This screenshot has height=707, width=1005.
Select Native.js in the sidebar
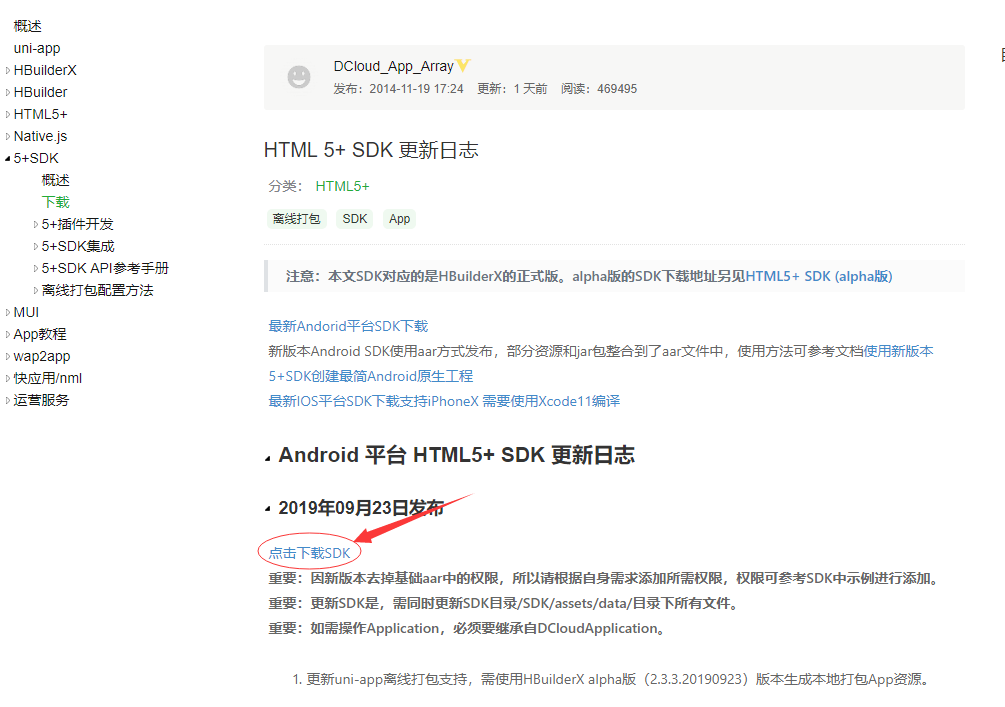pyautogui.click(x=40, y=137)
